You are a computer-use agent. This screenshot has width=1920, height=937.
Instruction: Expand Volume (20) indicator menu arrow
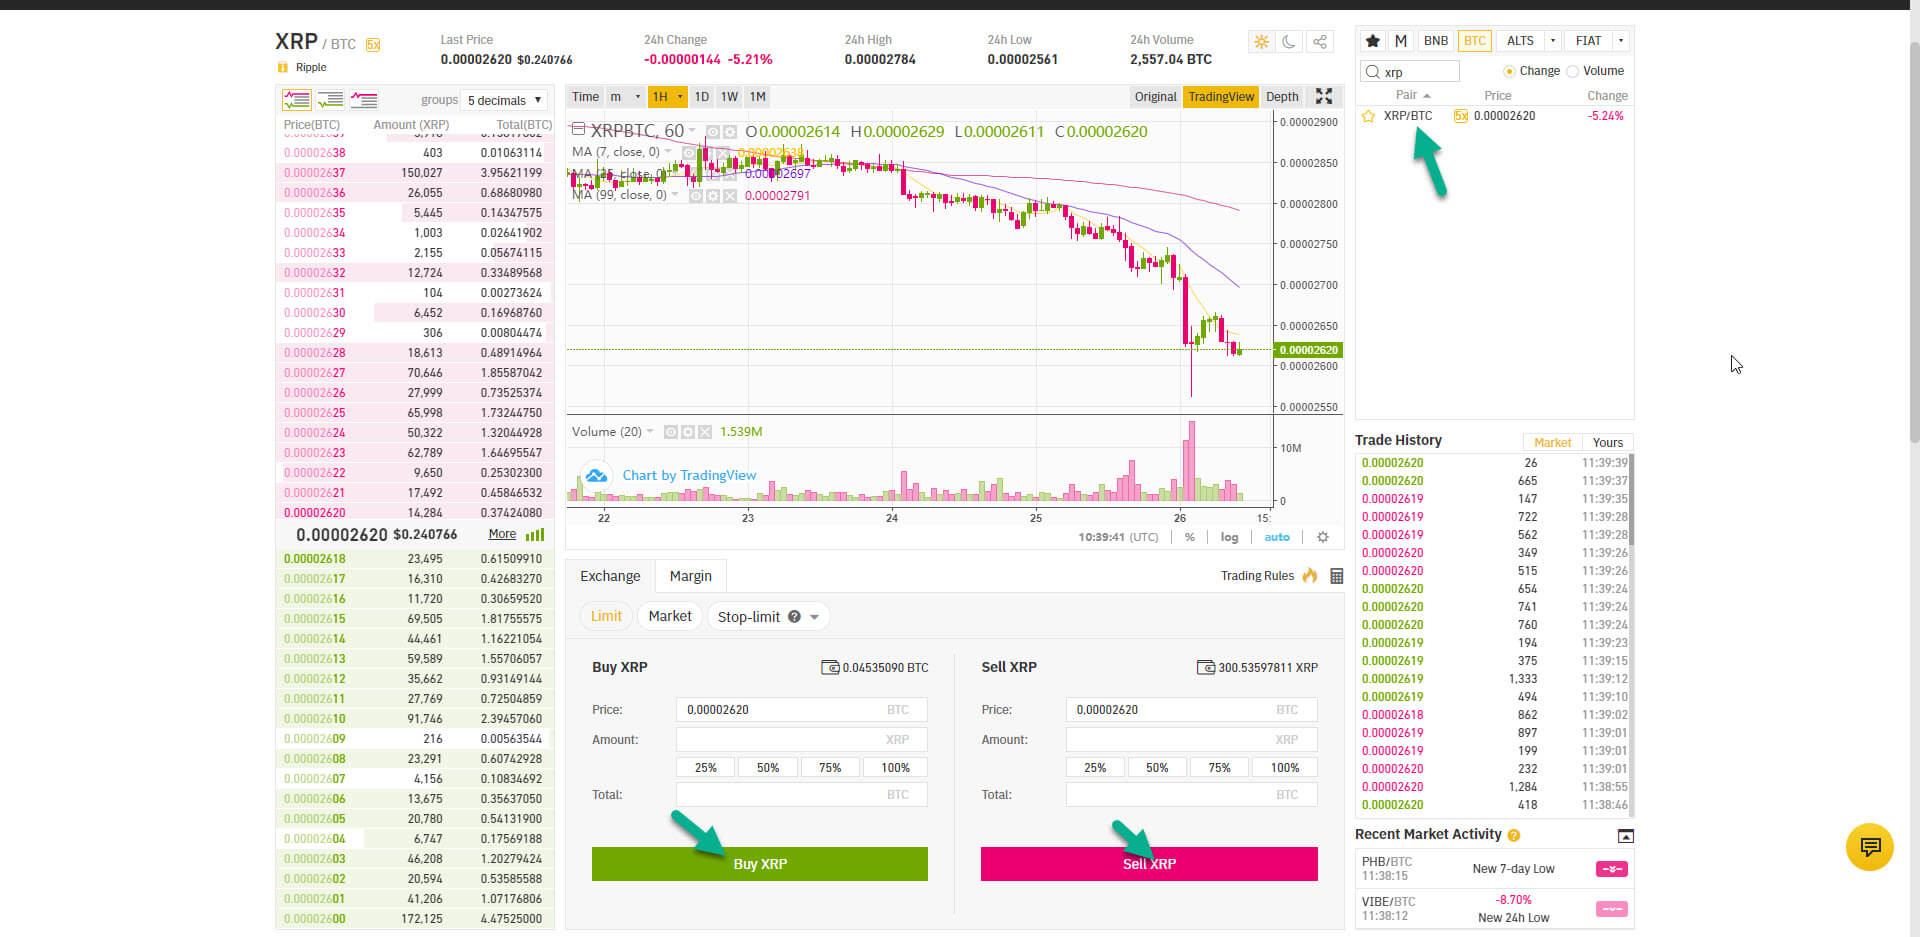650,432
